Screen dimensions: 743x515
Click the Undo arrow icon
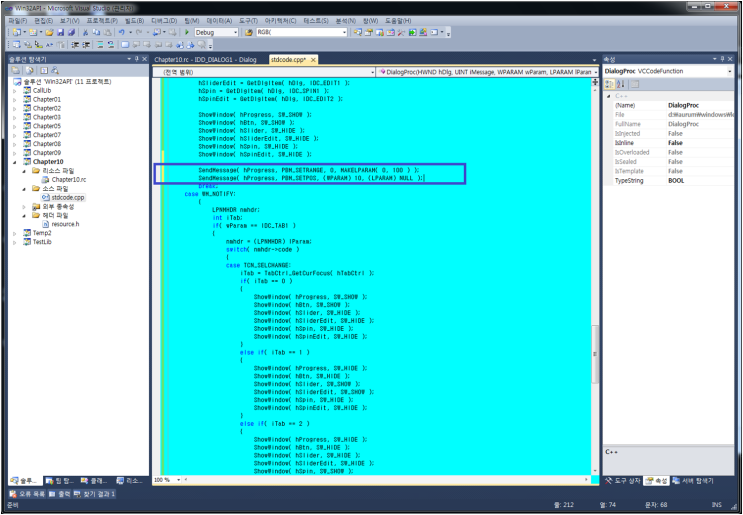pyautogui.click(x=122, y=32)
